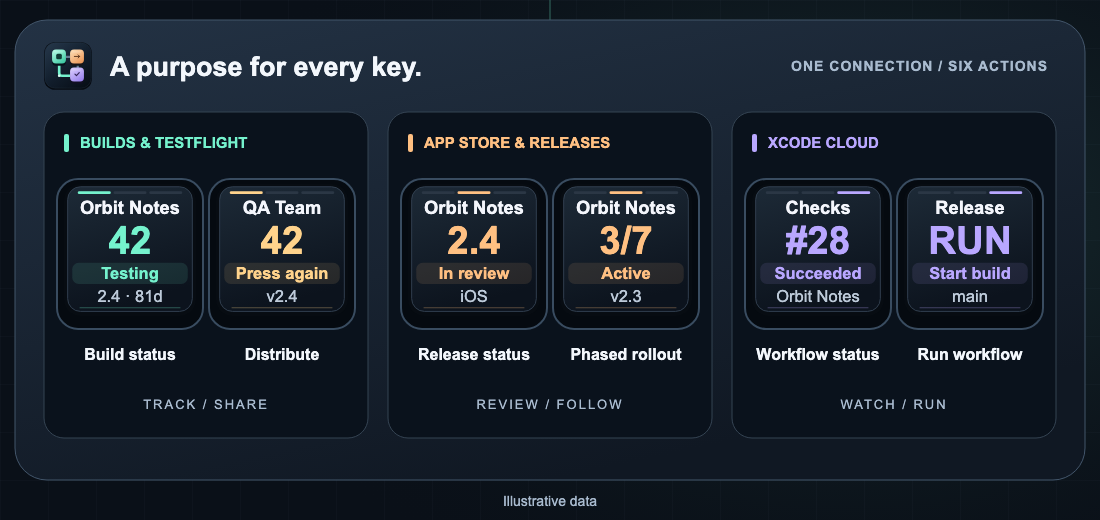Click the Workflow status label
This screenshot has width=1100, height=520.
[x=817, y=354]
